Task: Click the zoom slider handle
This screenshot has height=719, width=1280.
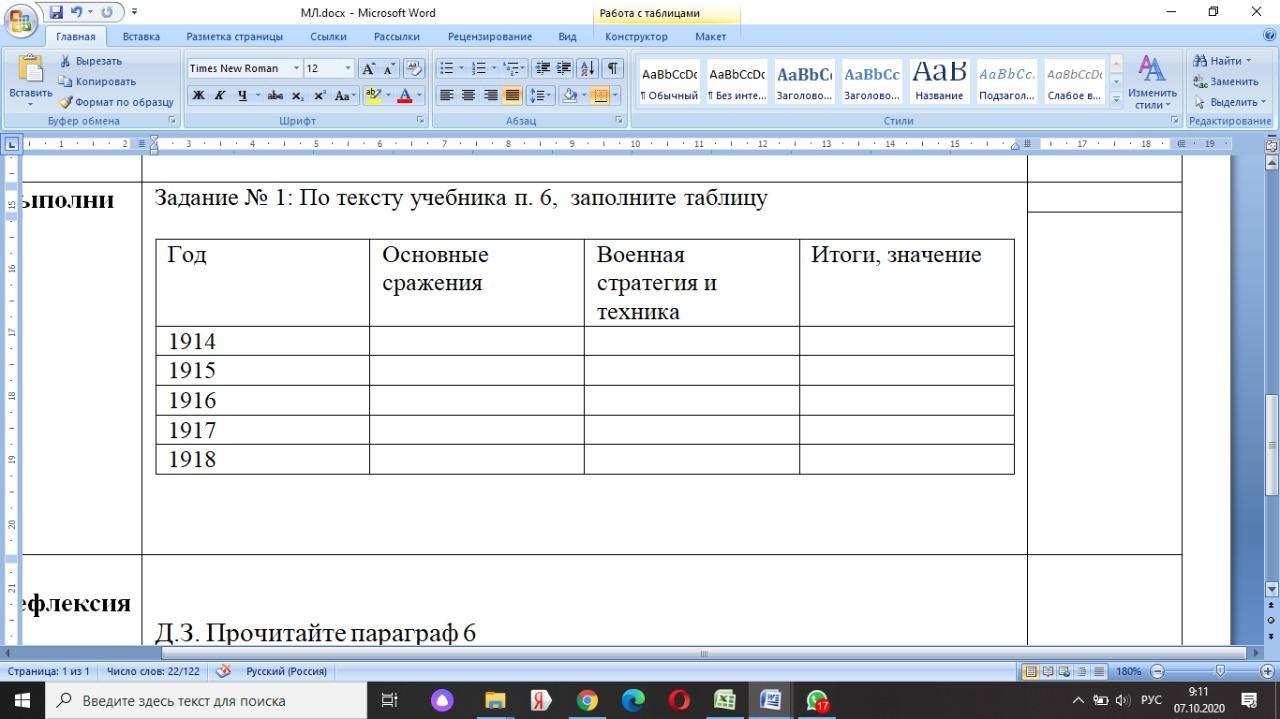Action: [1219, 671]
